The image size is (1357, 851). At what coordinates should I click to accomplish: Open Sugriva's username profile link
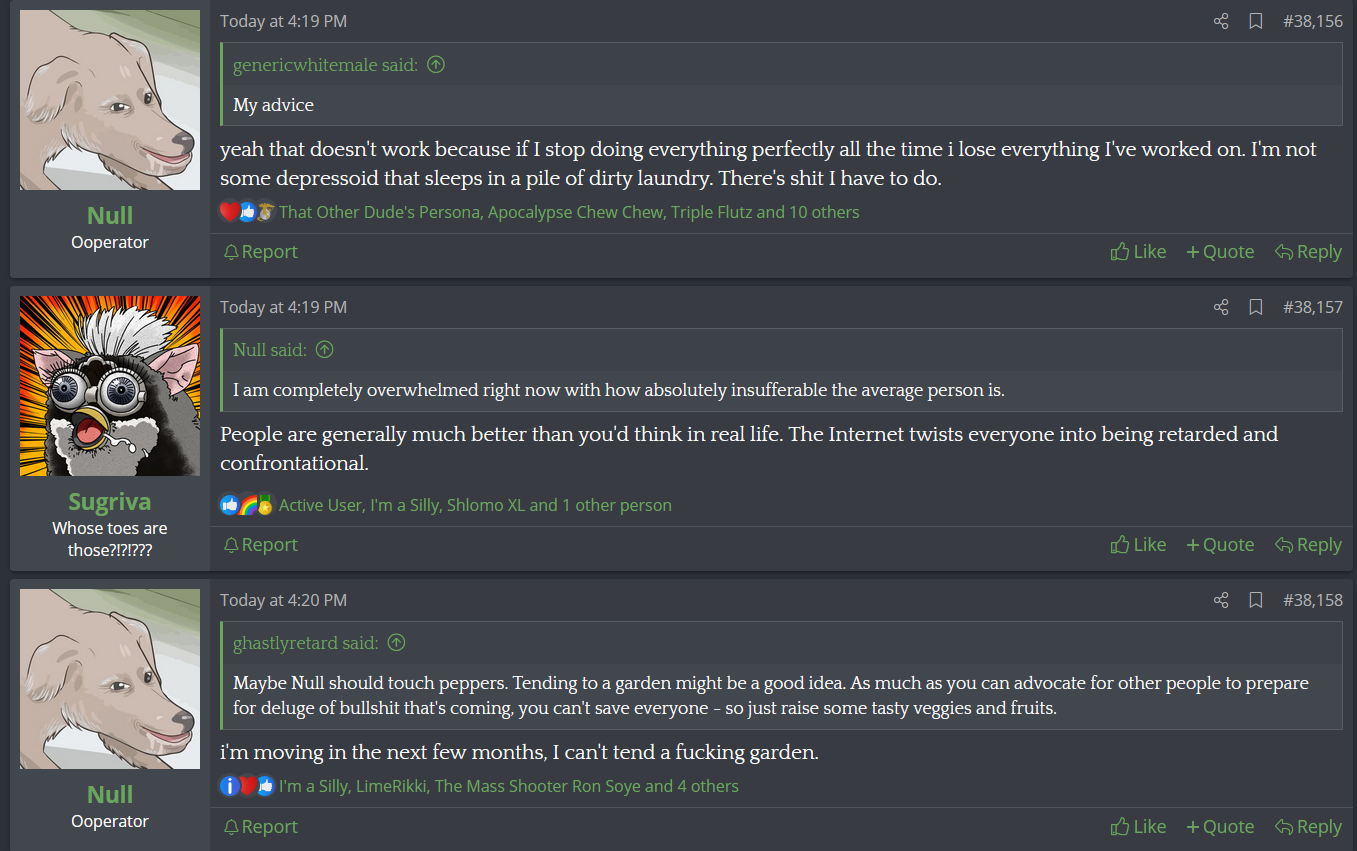110,501
